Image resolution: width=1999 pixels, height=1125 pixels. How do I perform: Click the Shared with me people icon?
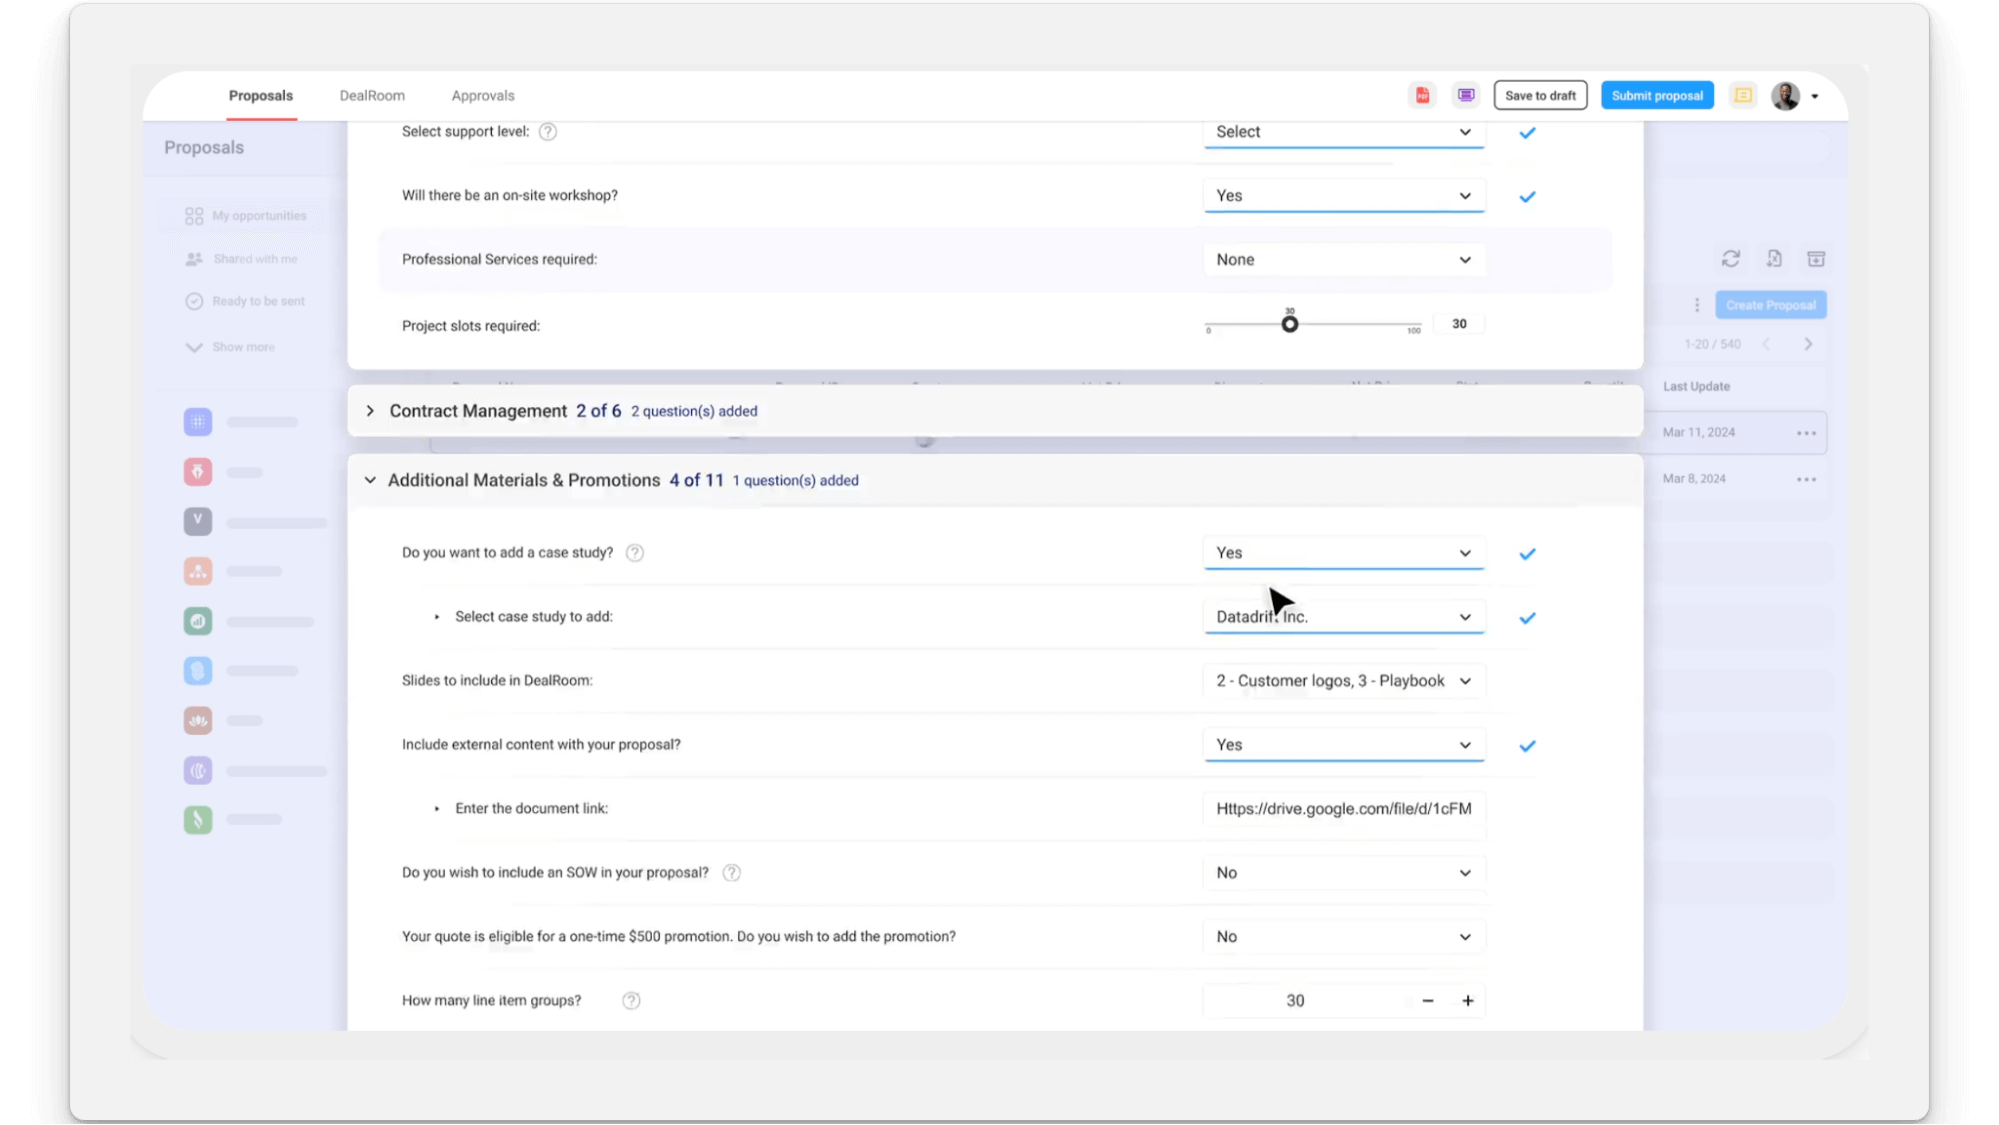point(194,259)
